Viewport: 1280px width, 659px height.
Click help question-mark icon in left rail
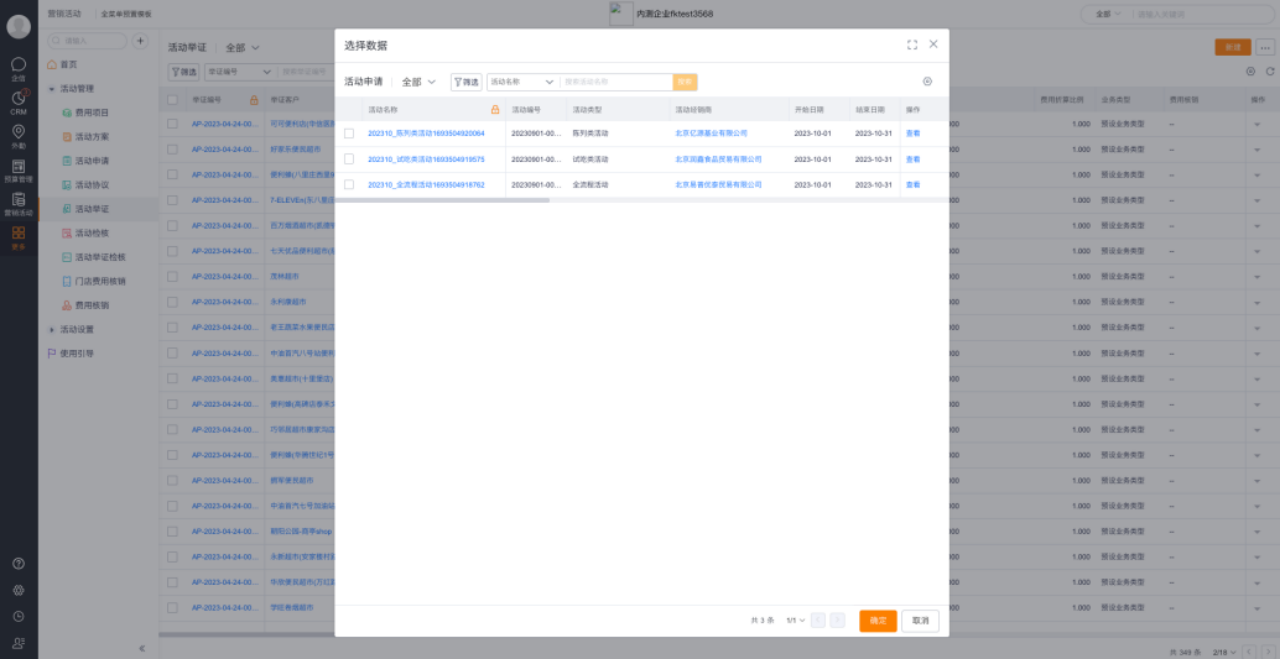[x=18, y=563]
